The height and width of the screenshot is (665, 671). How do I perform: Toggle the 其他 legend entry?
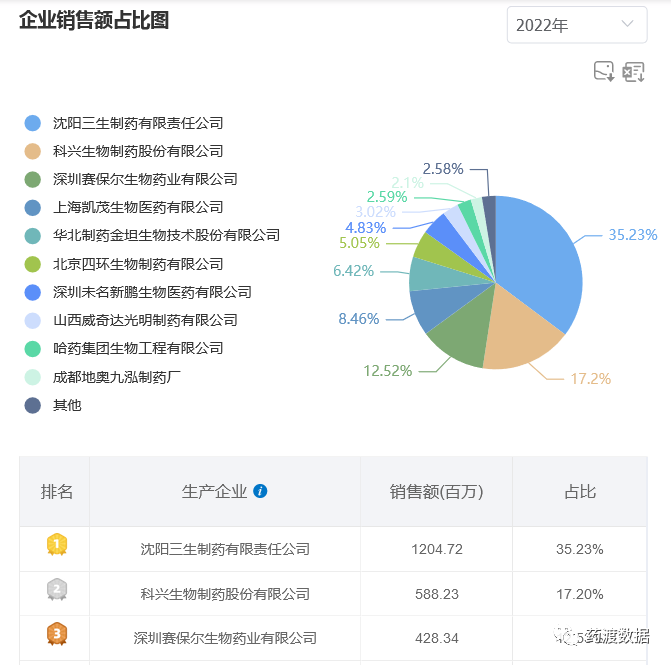66,405
